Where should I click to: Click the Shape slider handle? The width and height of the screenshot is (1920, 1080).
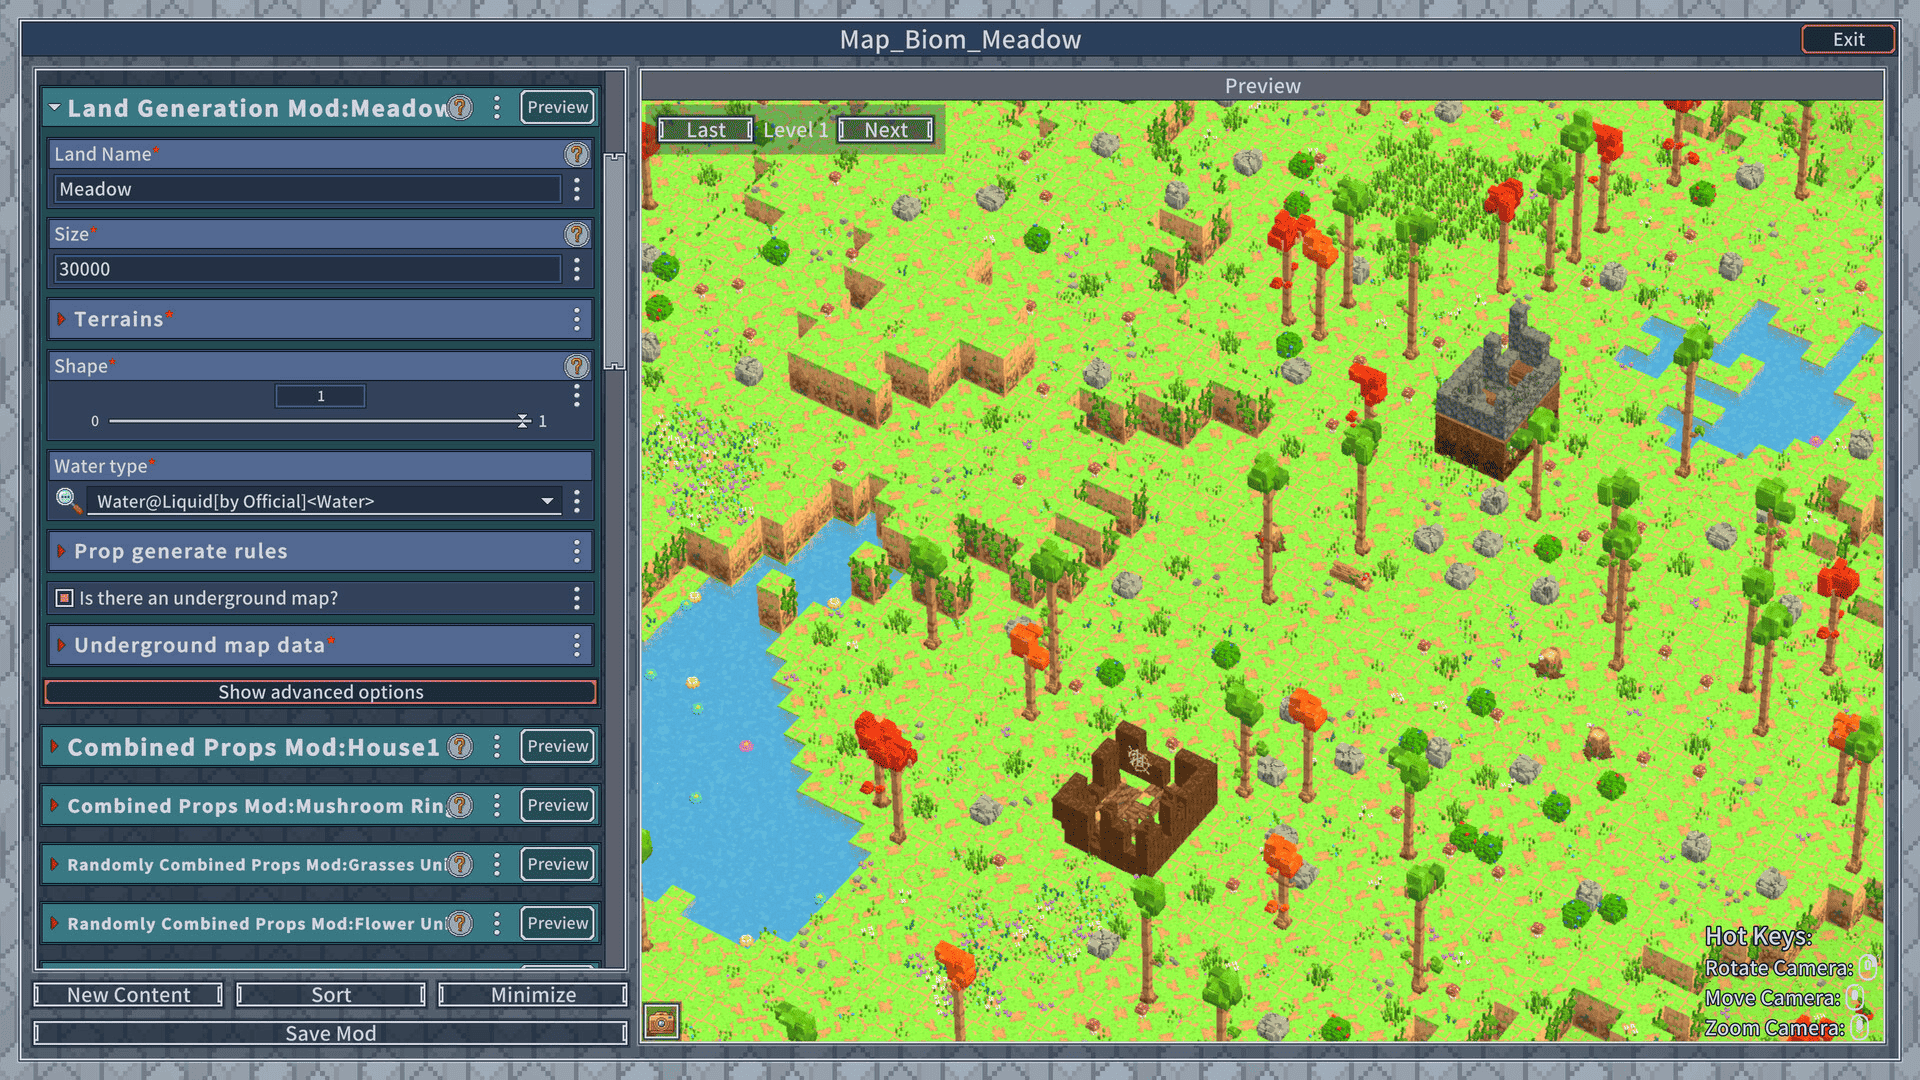click(523, 421)
